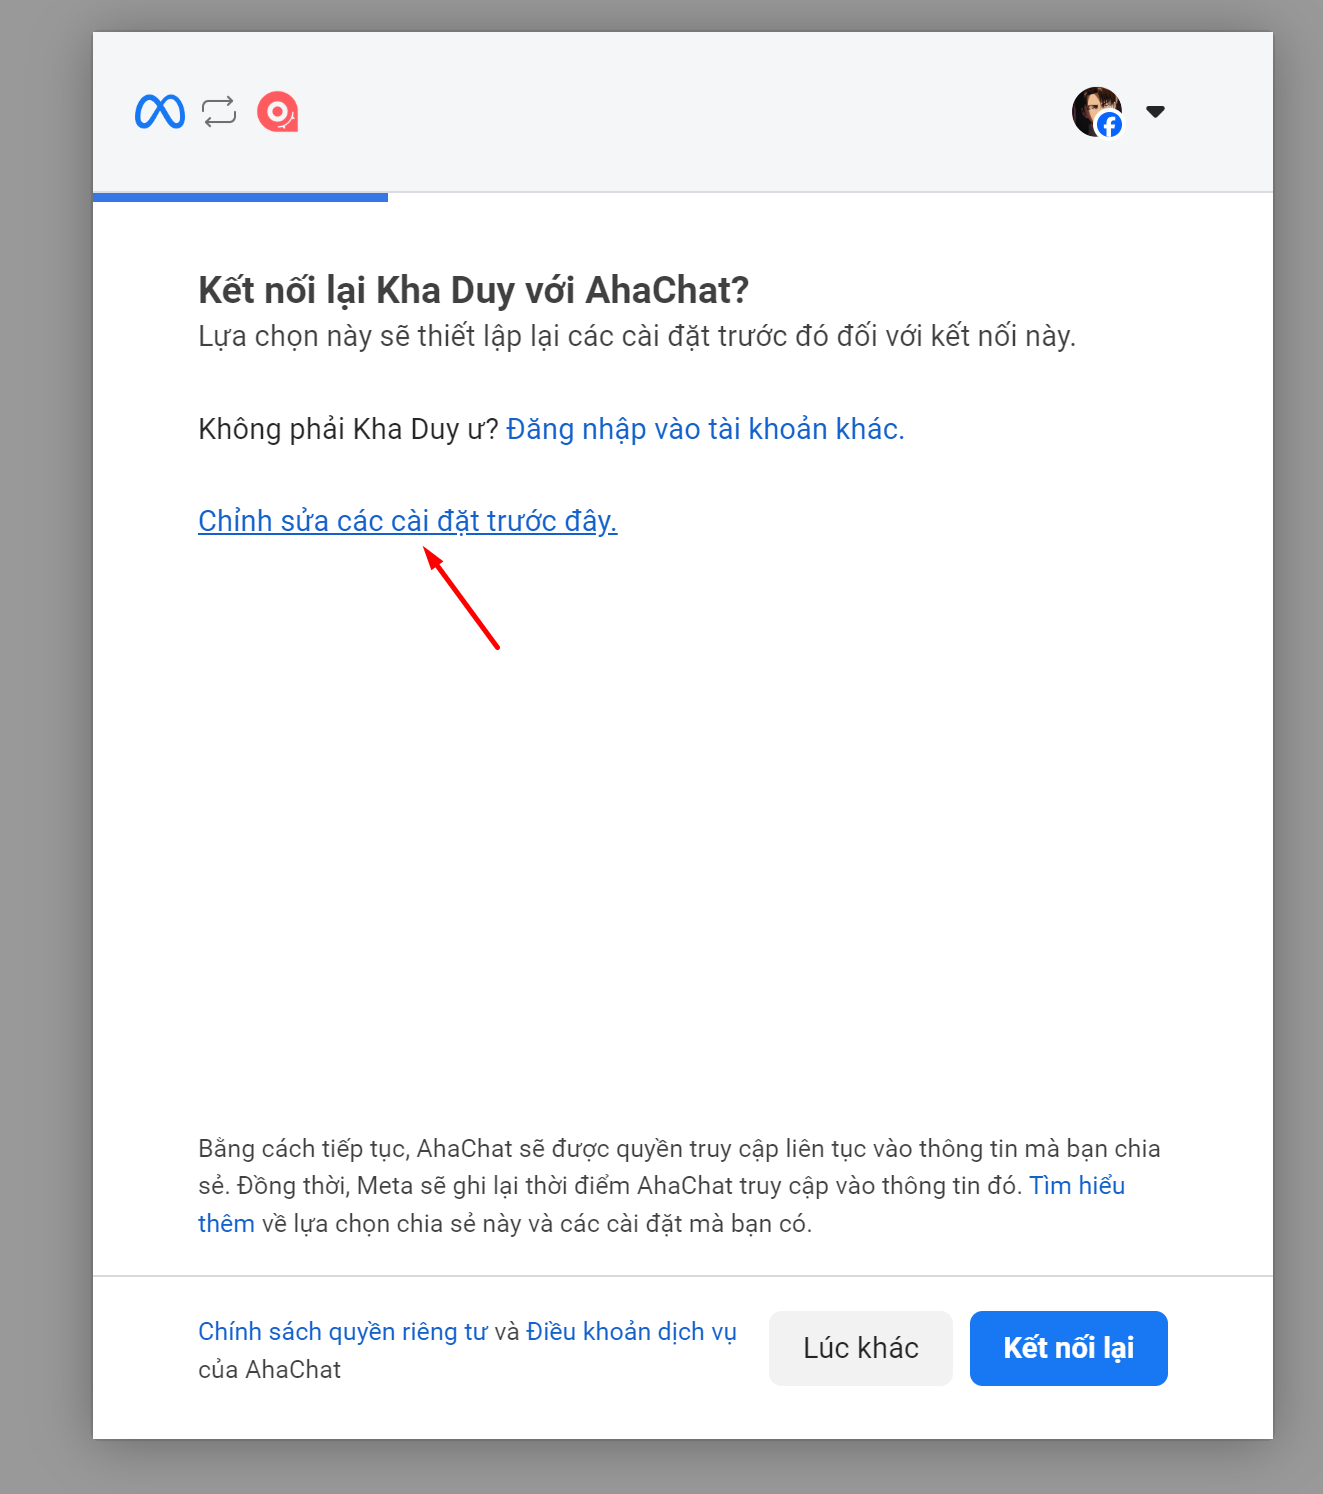Click the 'Kết nối lại Kha Duy với AhaChat?' heading
The image size is (1323, 1494).
pyautogui.click(x=474, y=290)
